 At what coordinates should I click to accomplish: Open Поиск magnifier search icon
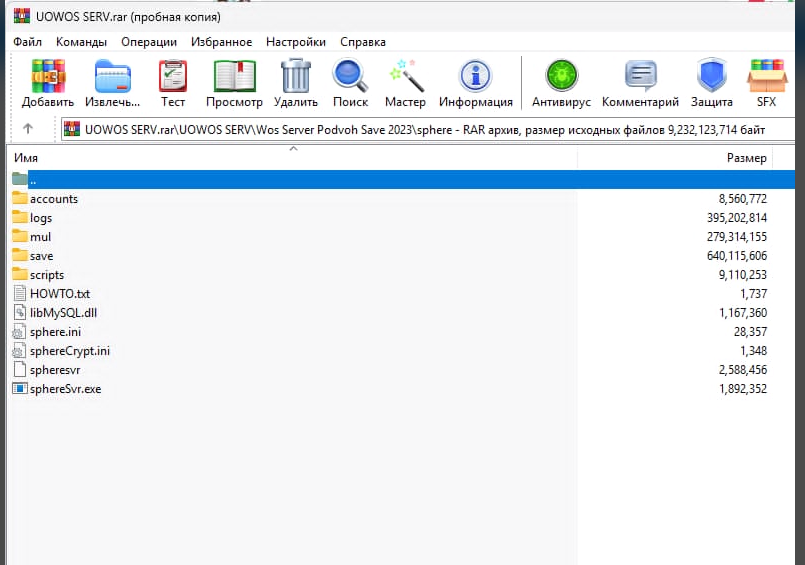click(350, 76)
